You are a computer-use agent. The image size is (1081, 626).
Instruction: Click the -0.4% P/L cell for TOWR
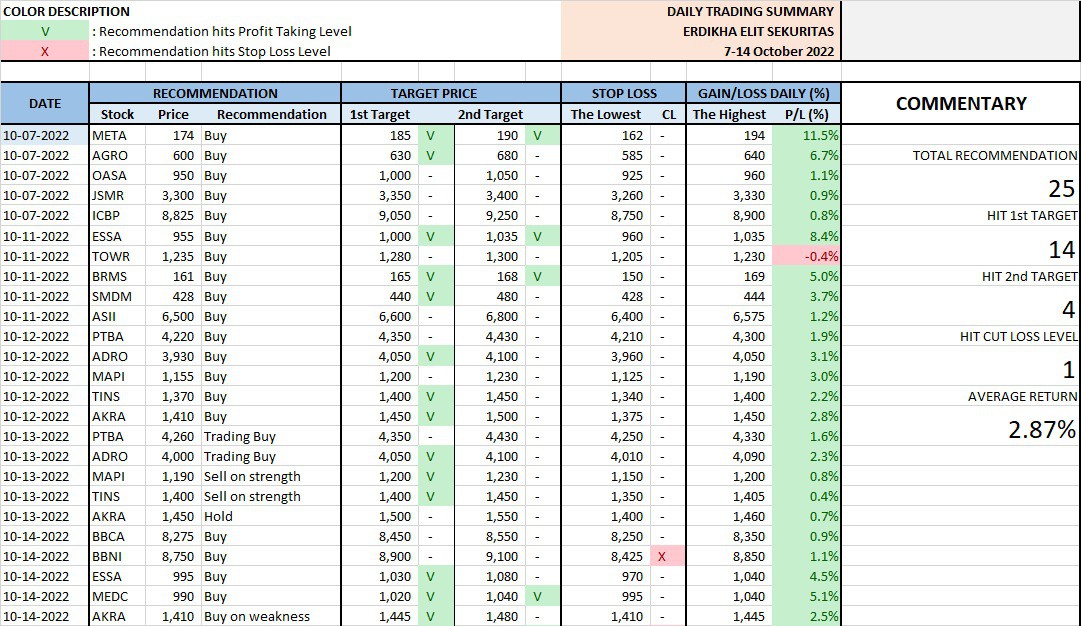815,256
